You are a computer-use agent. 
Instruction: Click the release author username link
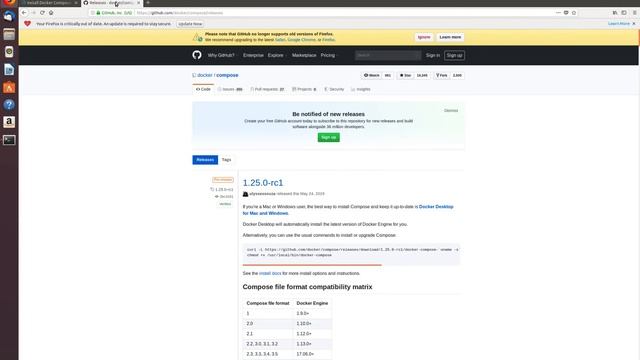tap(262, 194)
